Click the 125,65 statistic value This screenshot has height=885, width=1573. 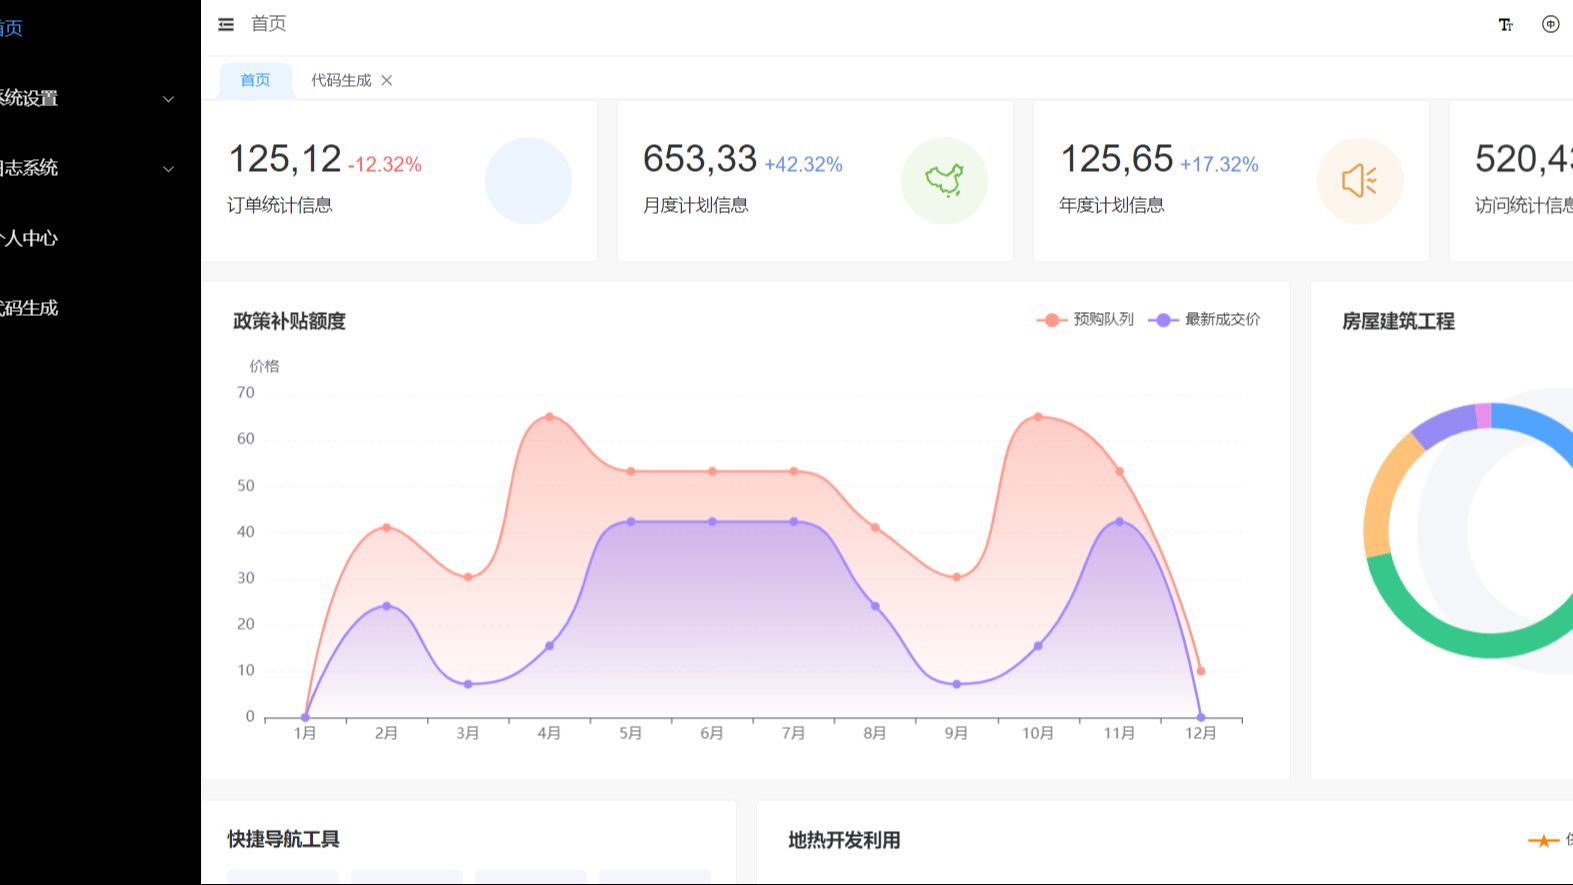tap(1116, 159)
